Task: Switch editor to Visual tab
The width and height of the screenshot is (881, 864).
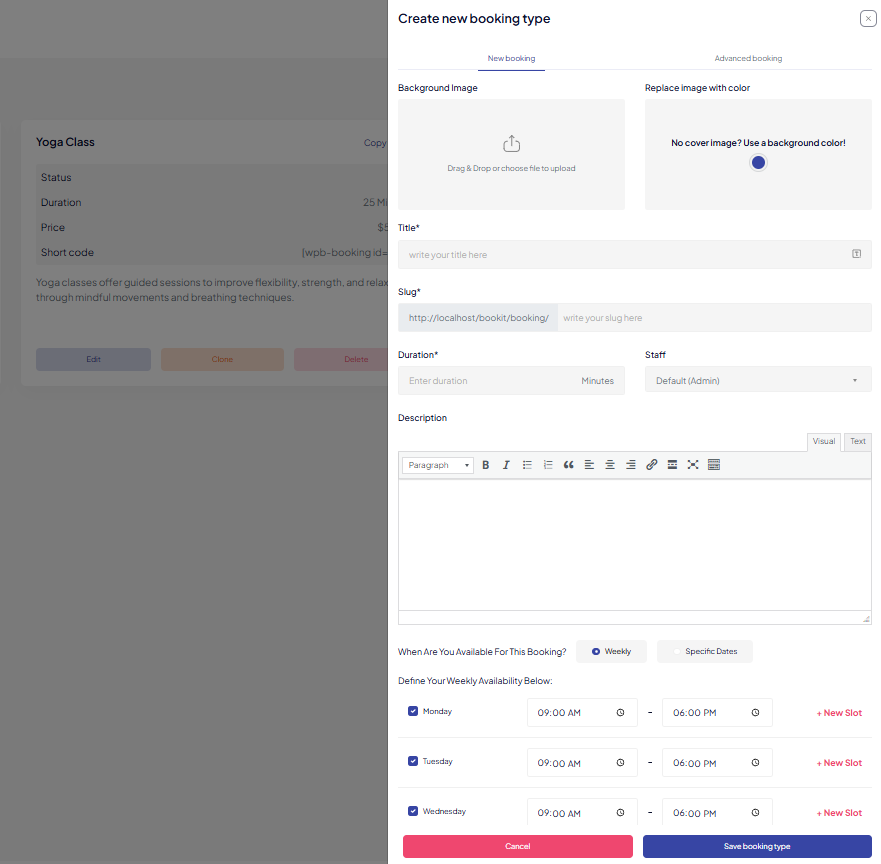Action: 824,442
